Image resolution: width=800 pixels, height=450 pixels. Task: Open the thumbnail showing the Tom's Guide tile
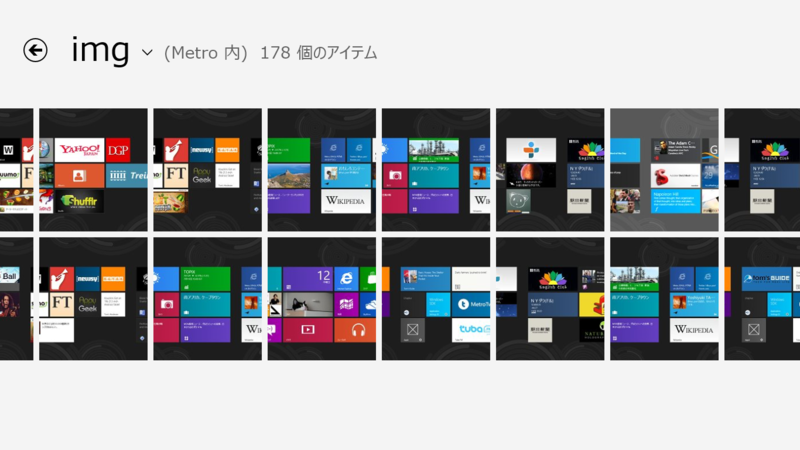click(x=762, y=298)
